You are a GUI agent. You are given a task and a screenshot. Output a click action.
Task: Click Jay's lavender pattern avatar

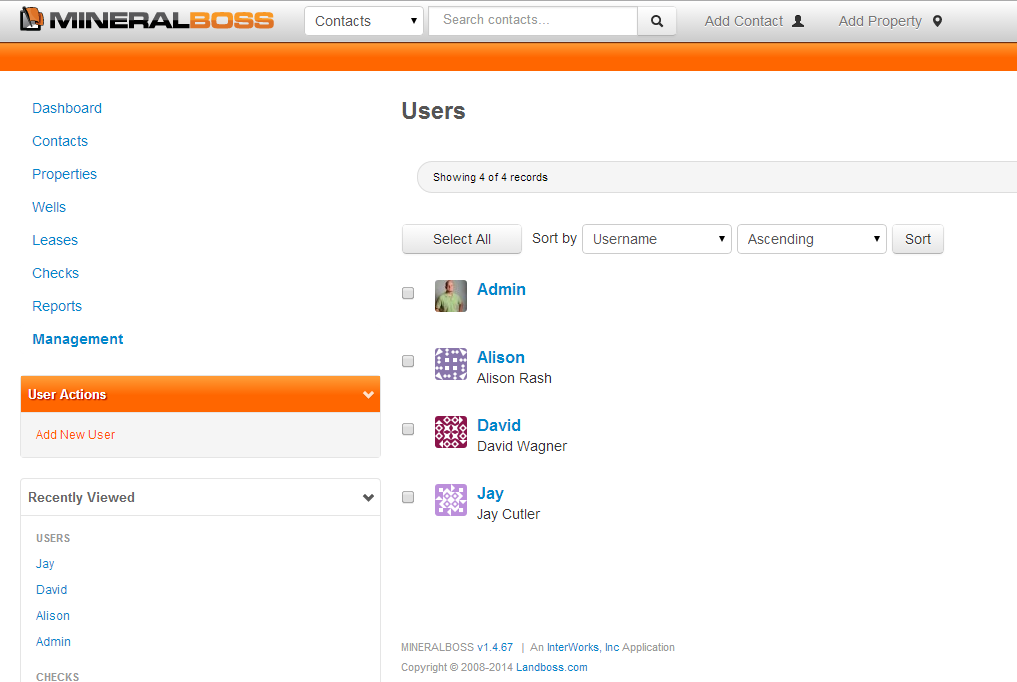pyautogui.click(x=451, y=500)
